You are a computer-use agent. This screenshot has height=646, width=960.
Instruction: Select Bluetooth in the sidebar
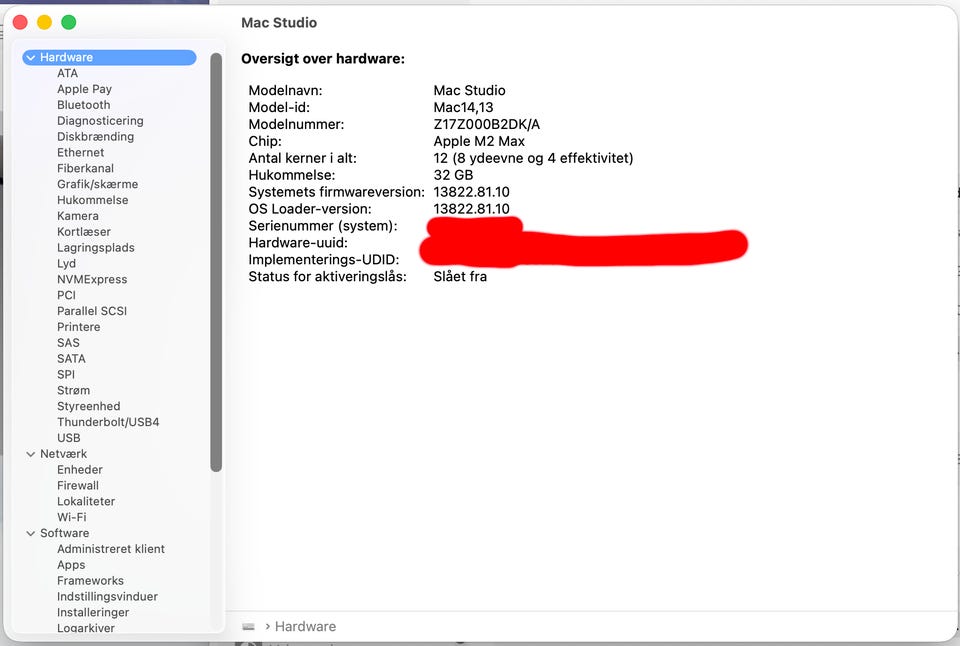tap(84, 105)
